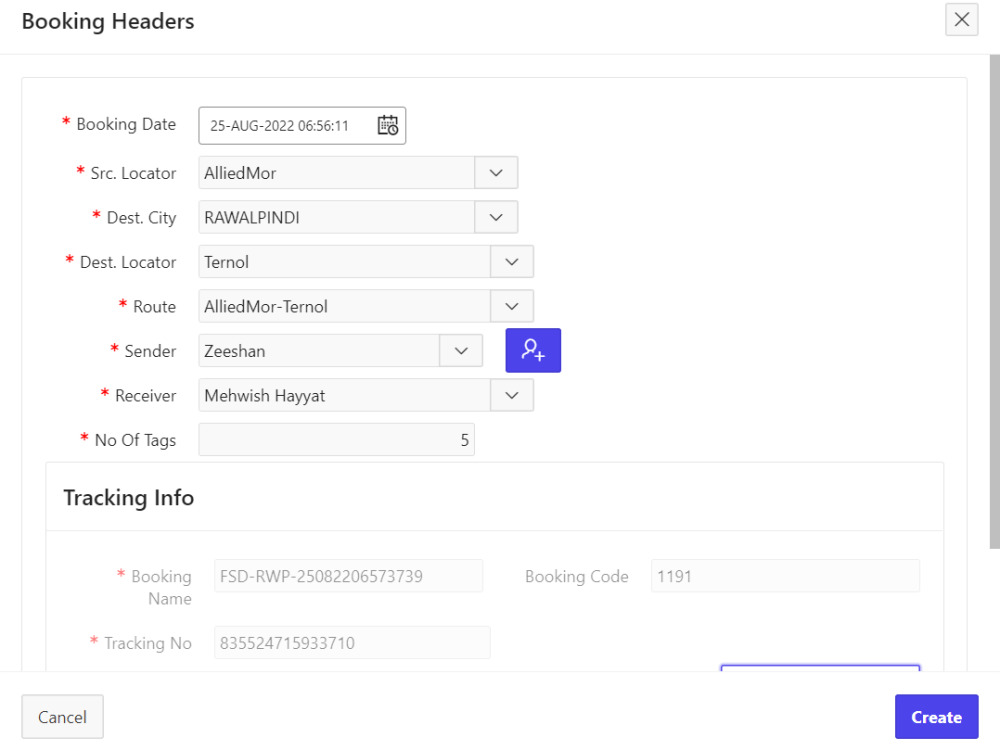Click the Sender label
The height and width of the screenshot is (750, 1000).
(150, 351)
